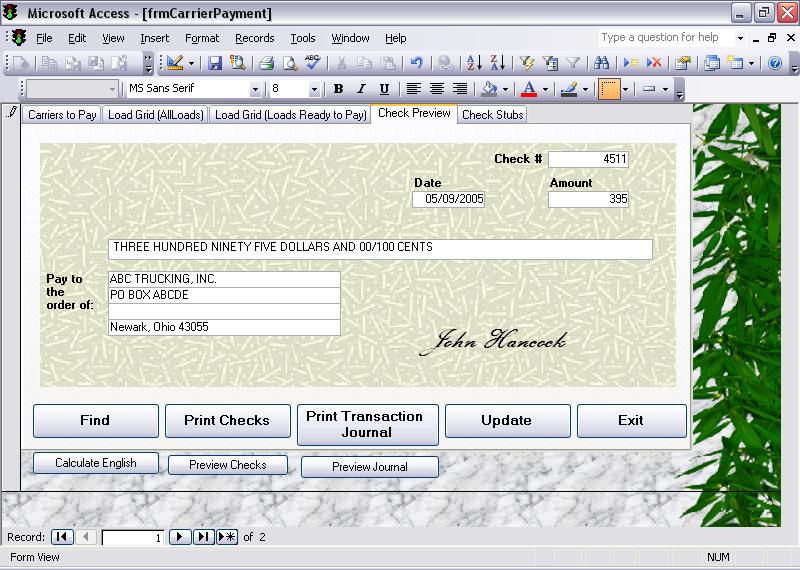Switch to the Check Stubs tab
The image size is (800, 570).
click(492, 114)
